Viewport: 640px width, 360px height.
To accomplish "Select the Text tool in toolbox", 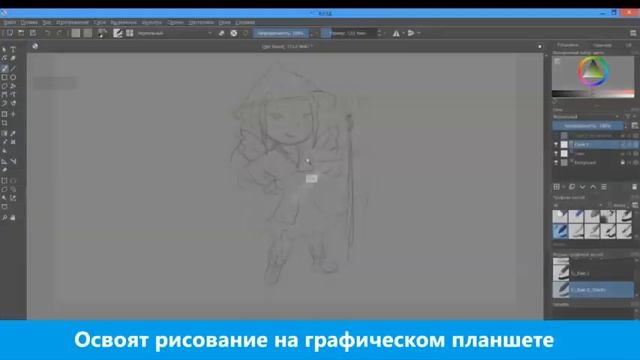I will [13, 50].
